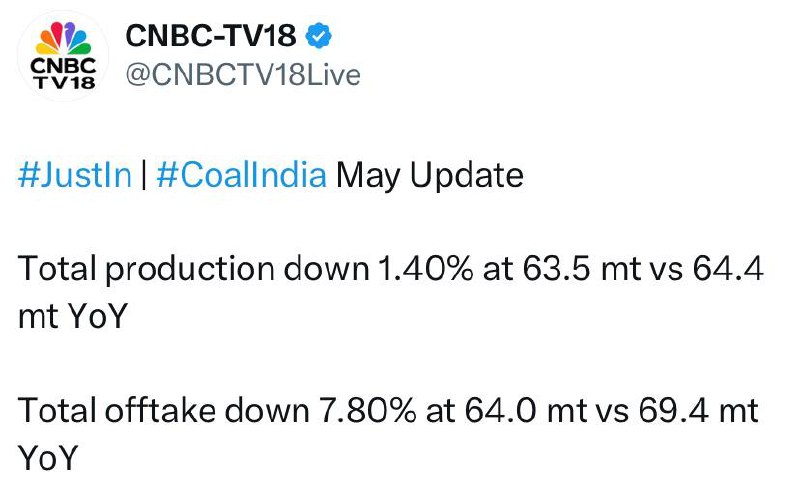Click the peacock logo in the avatar
800x491 pixels.
click(63, 38)
